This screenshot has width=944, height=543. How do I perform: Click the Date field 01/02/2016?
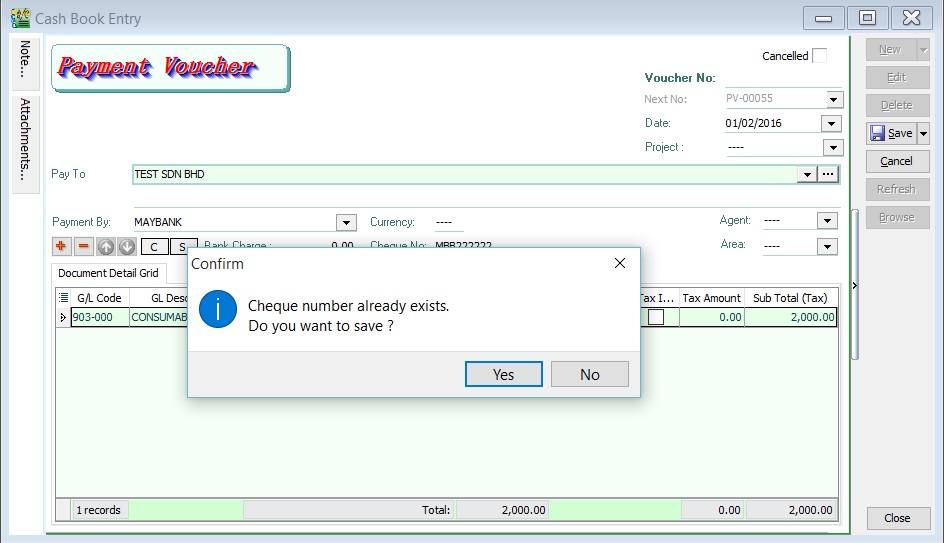click(772, 123)
